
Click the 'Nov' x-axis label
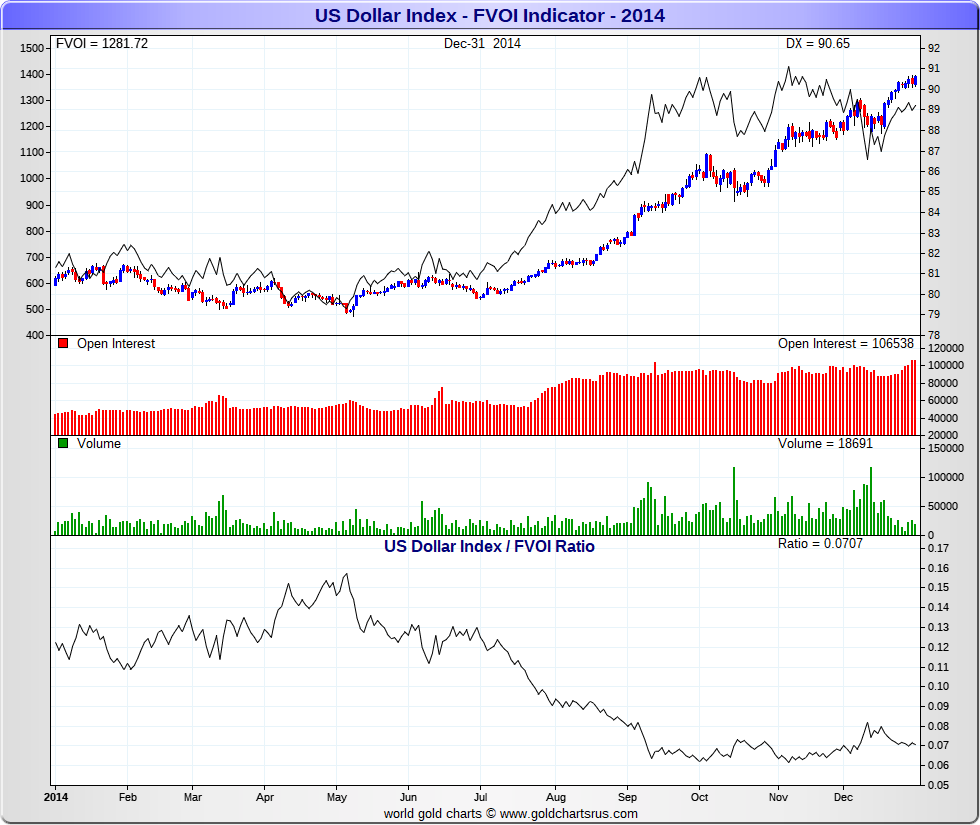[x=778, y=797]
